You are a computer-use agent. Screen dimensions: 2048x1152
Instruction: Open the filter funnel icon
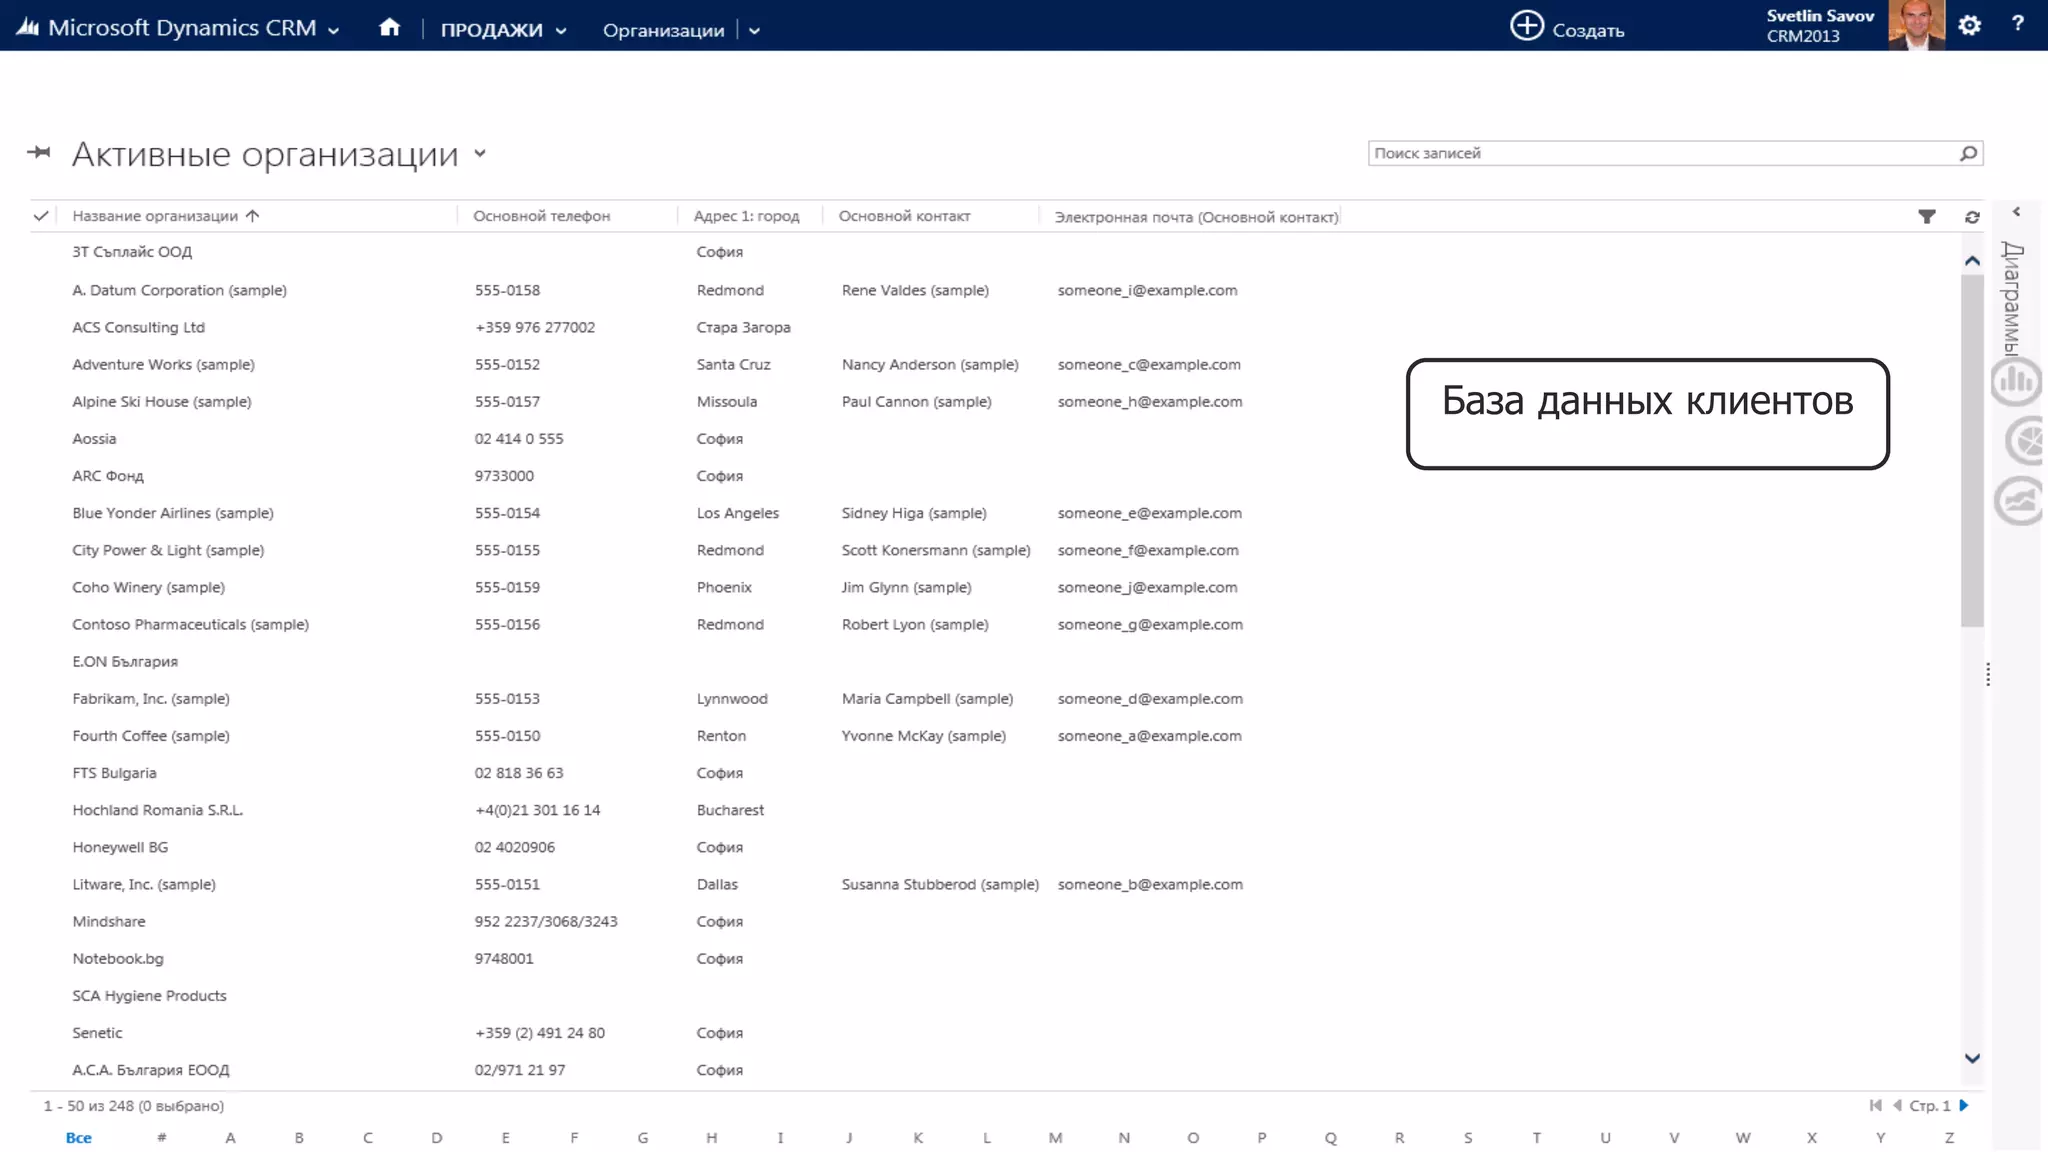[1926, 217]
